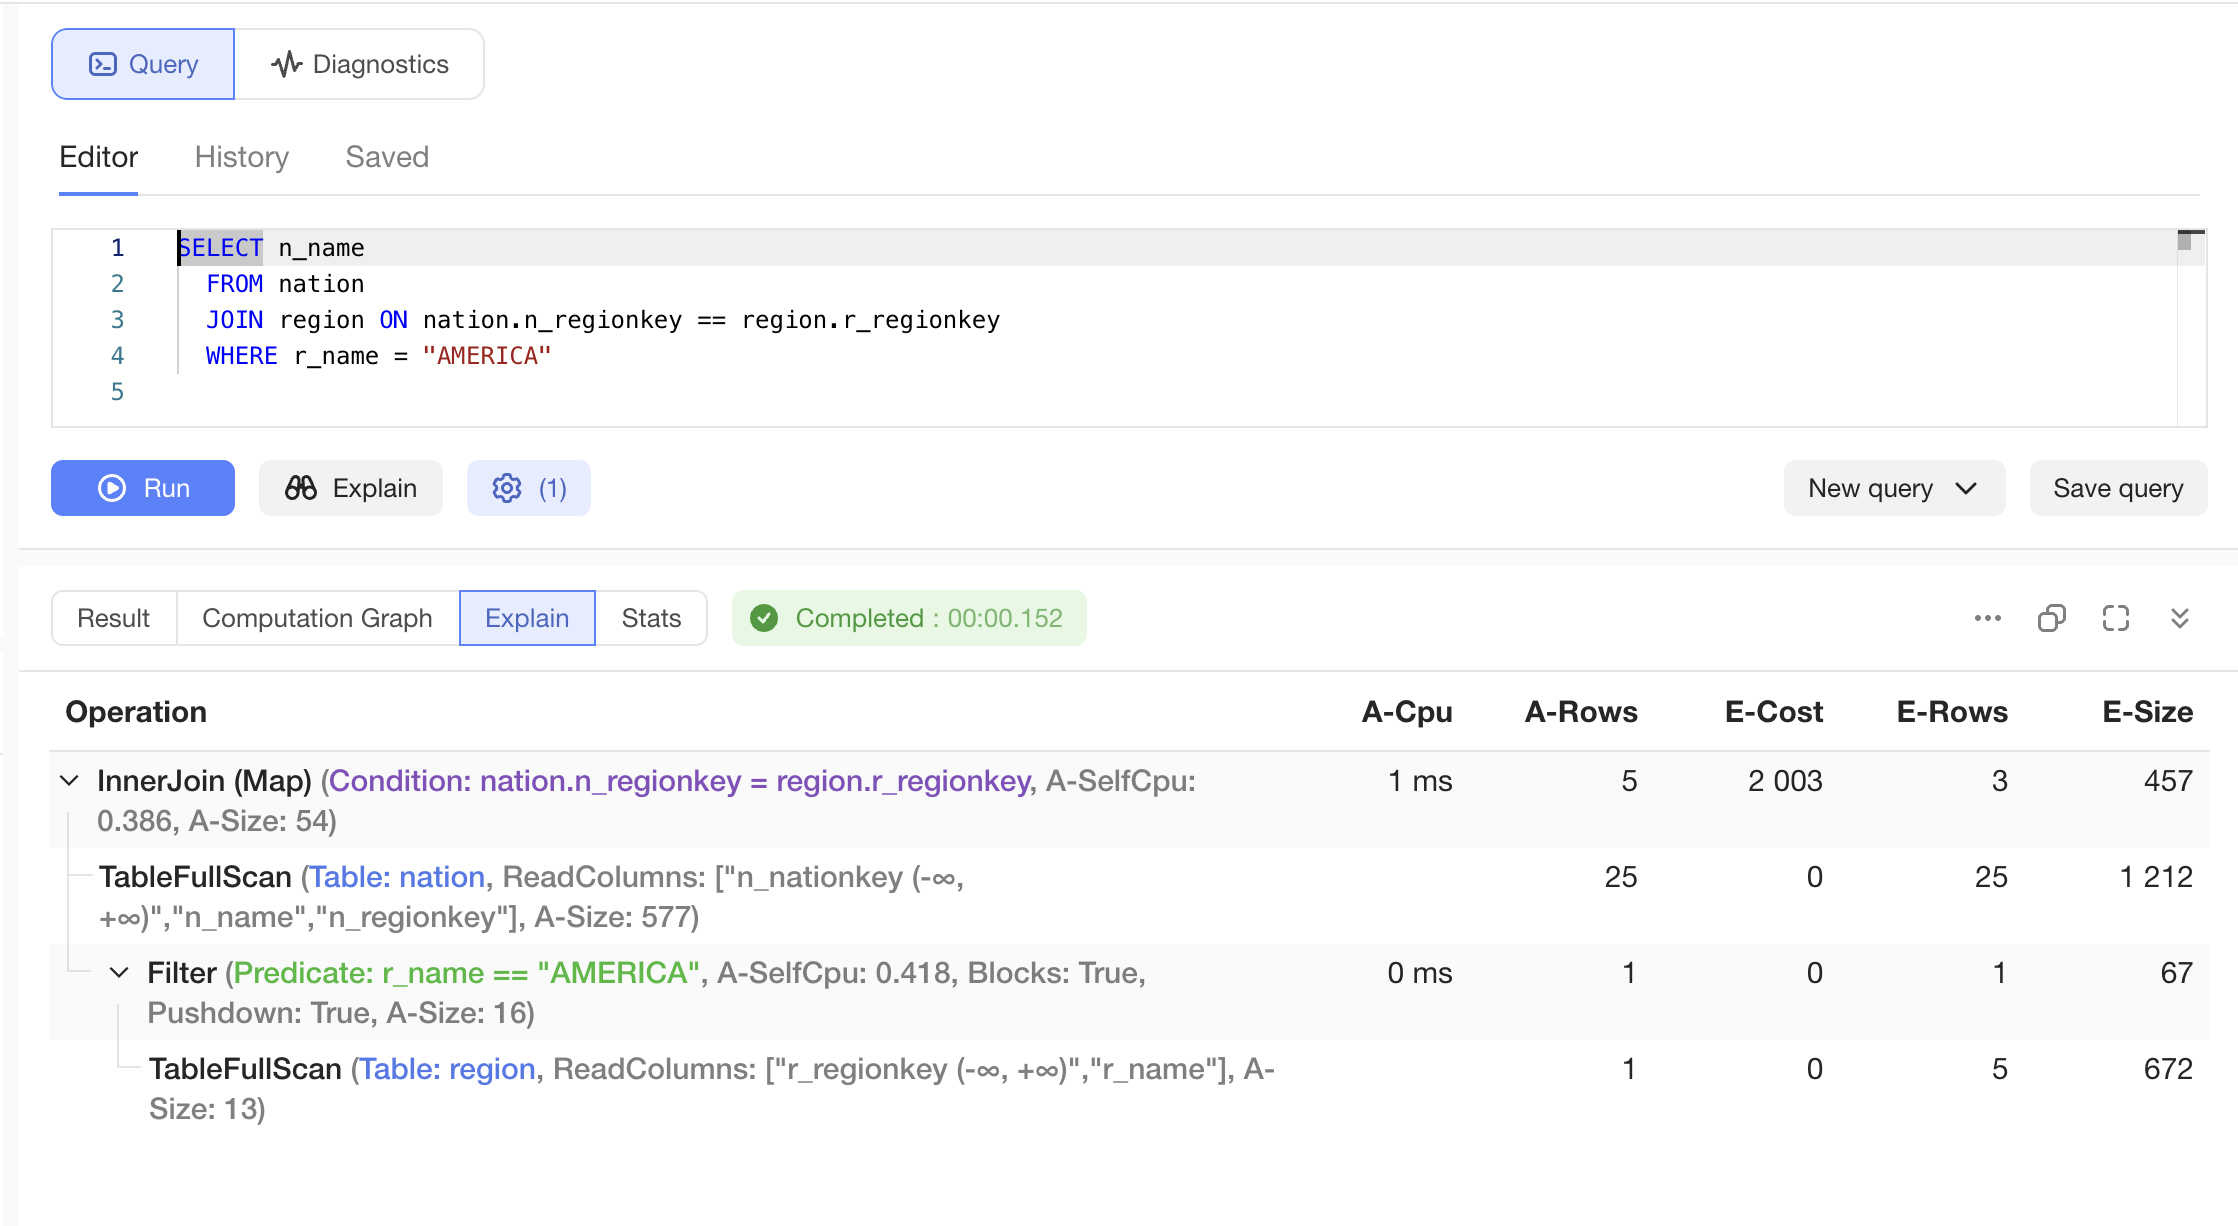Toggle fullscreen for results panel
Image resolution: width=2238 pixels, height=1226 pixels.
click(x=2115, y=618)
